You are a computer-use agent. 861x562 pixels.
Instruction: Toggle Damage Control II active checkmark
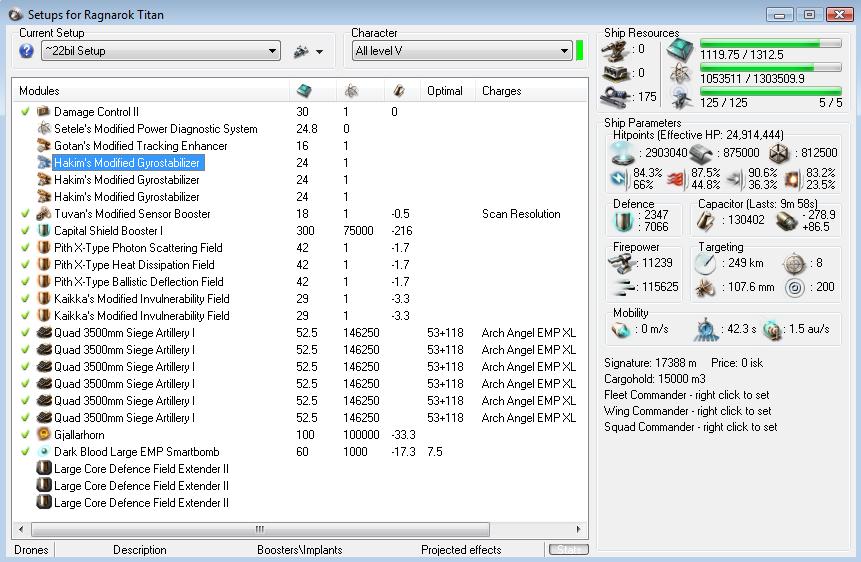tap(25, 112)
